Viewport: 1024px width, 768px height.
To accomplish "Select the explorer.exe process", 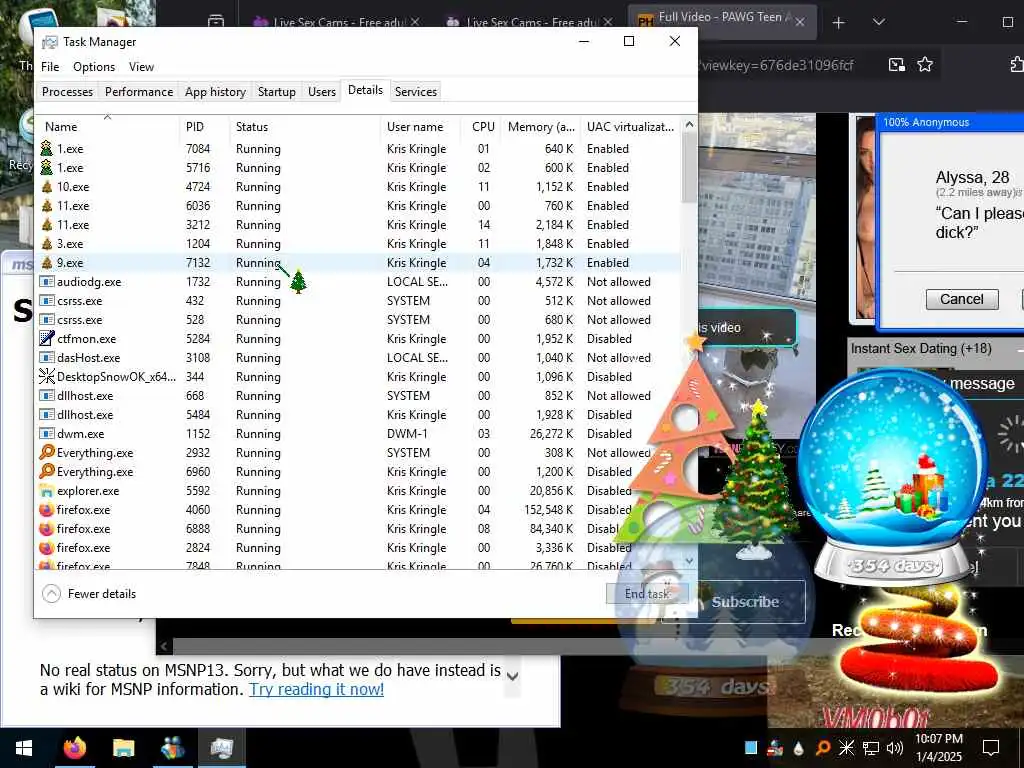I will (x=359, y=490).
